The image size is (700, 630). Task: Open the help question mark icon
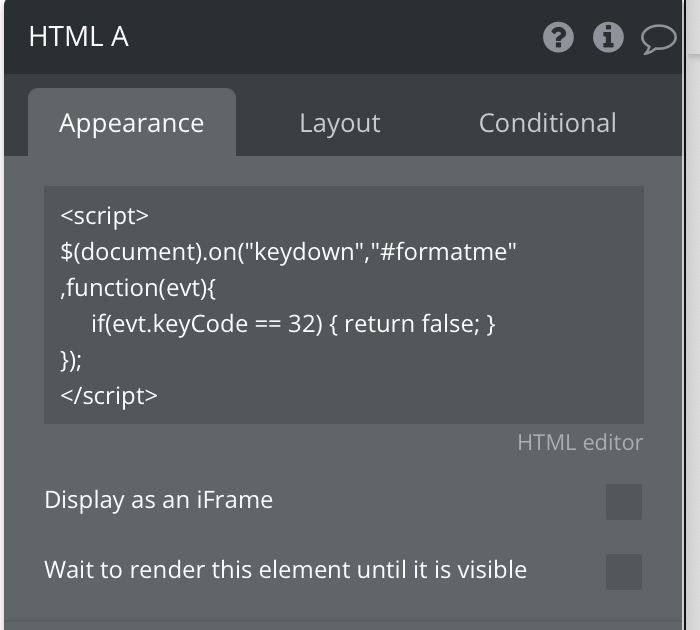pos(558,38)
